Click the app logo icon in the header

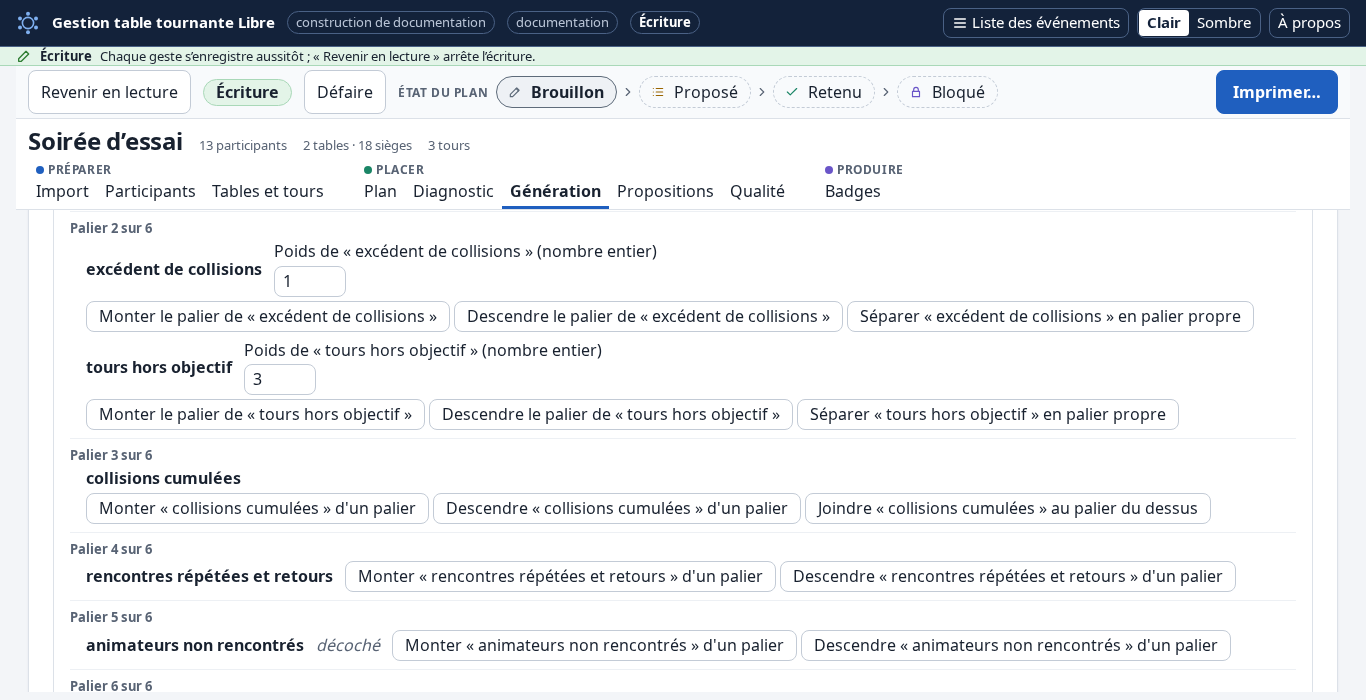tap(28, 23)
